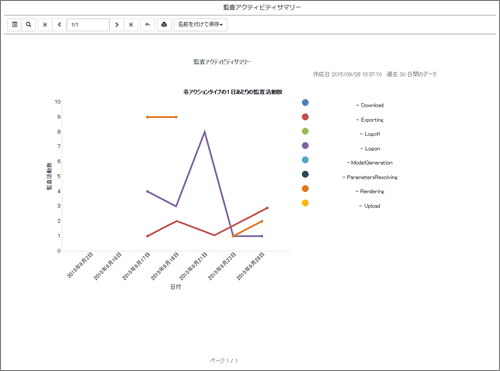Viewport: 500px width, 371px height.
Task: Click the Logoff legend green dot
Action: coord(305,131)
